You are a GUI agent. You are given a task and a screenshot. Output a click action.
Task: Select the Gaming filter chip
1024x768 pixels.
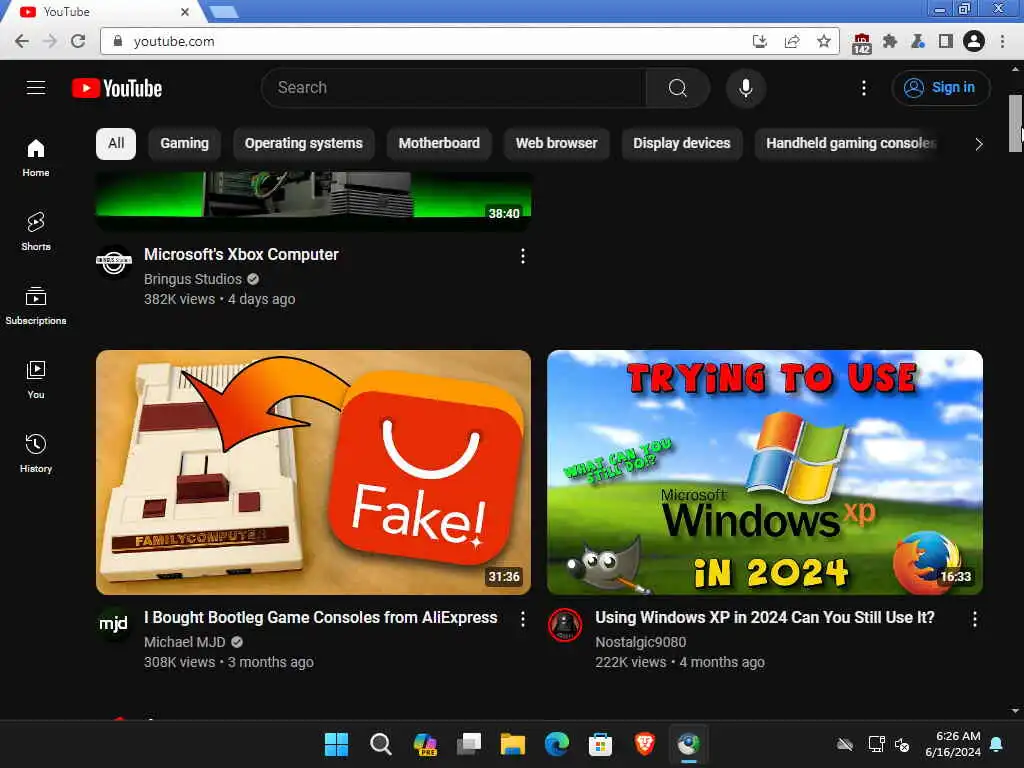click(x=185, y=144)
